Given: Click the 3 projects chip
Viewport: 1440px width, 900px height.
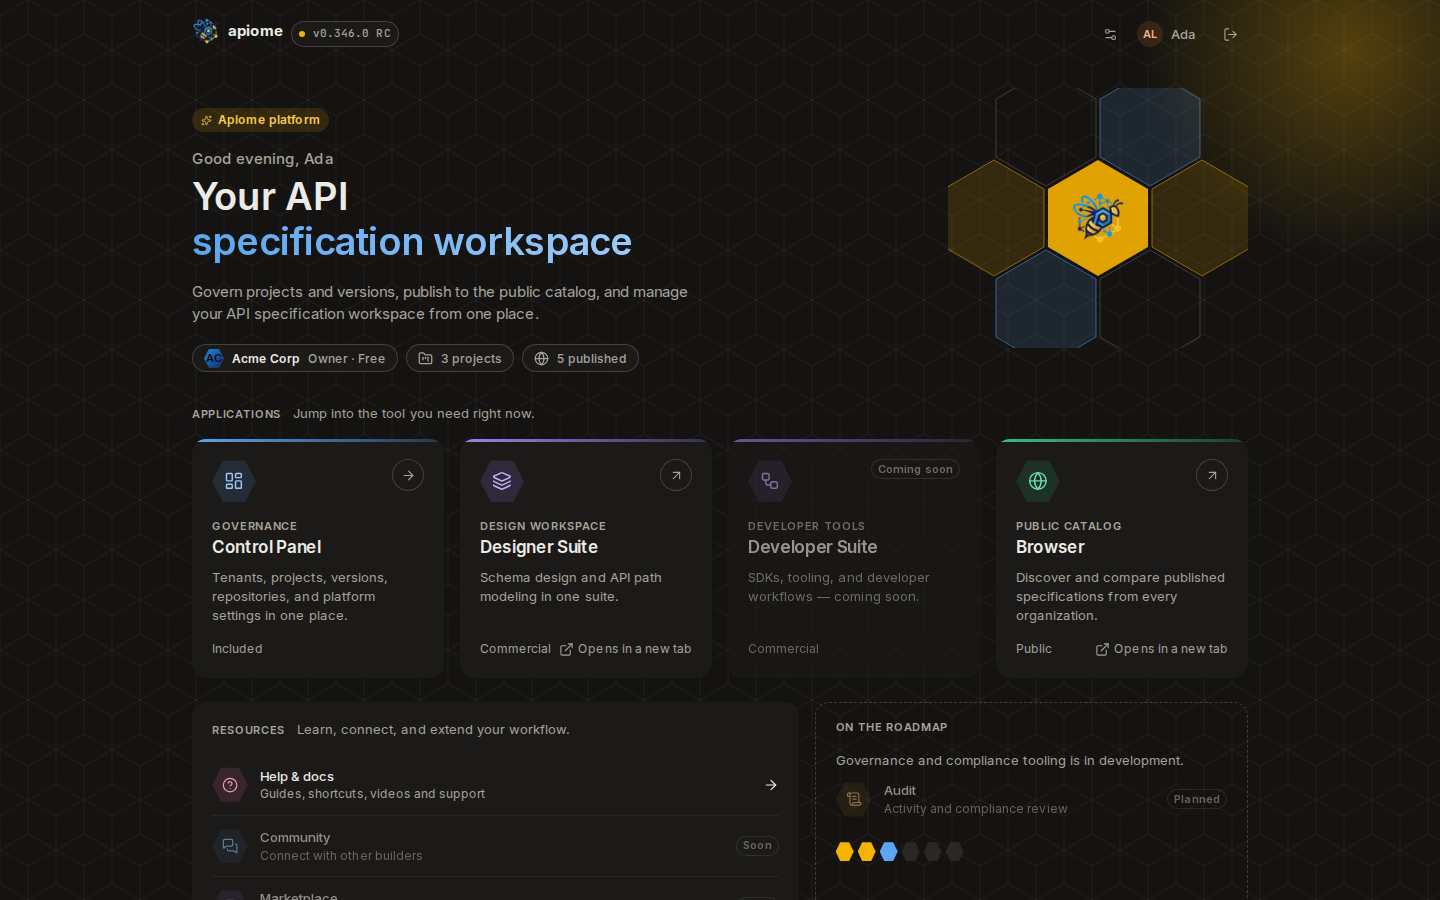Looking at the screenshot, I should [460, 358].
